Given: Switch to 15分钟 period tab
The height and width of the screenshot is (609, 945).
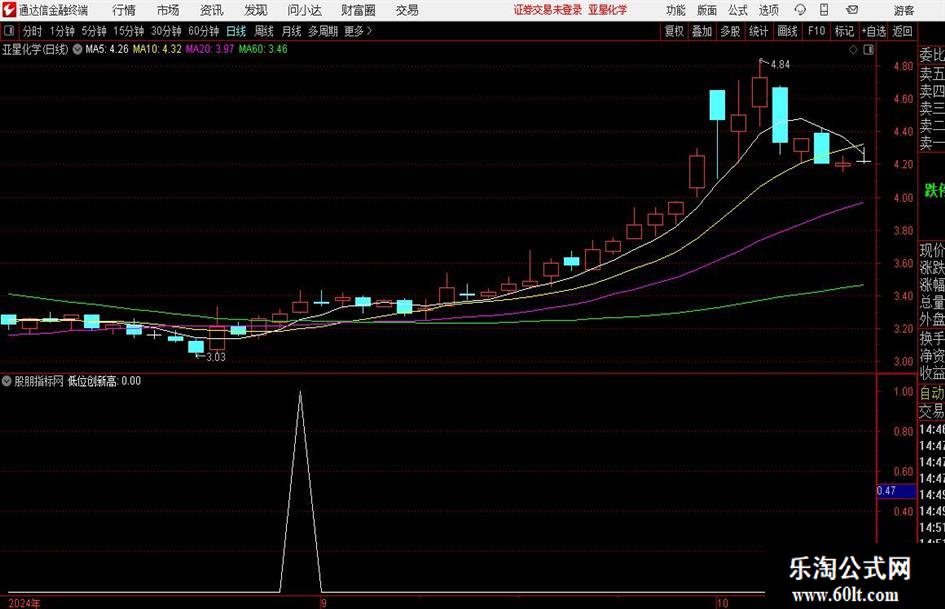Looking at the screenshot, I should 129,31.
